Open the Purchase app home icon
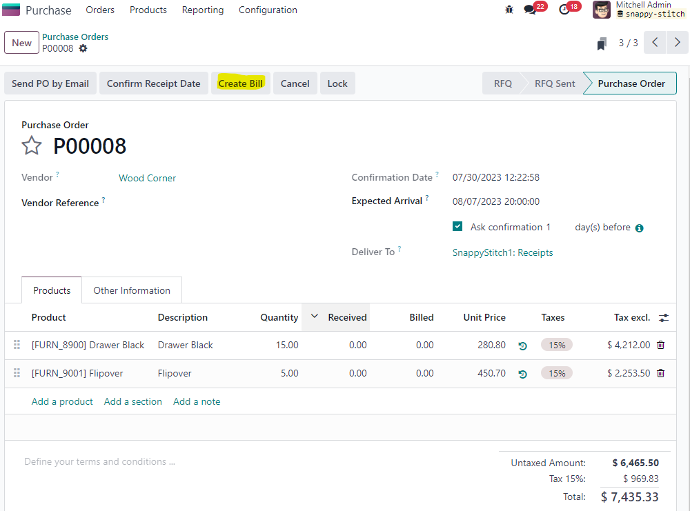690x511 pixels. pyautogui.click(x=11, y=10)
